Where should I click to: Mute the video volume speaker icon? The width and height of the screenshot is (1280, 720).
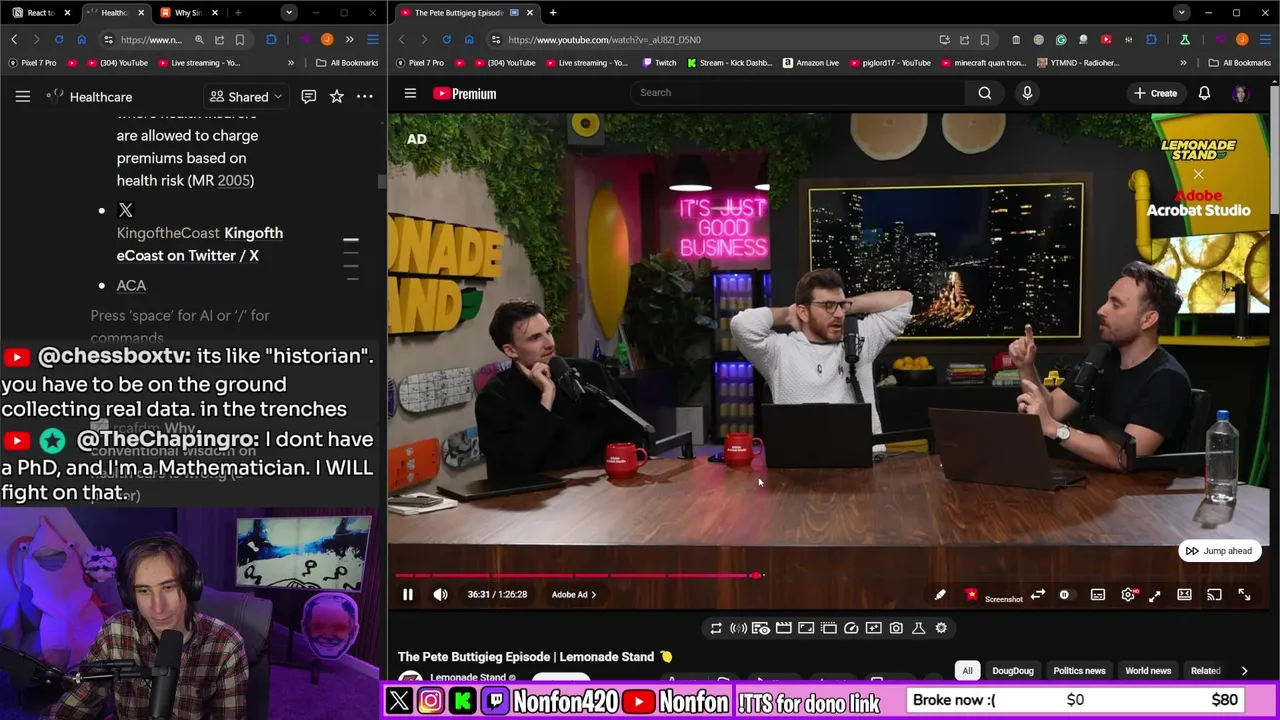(440, 595)
